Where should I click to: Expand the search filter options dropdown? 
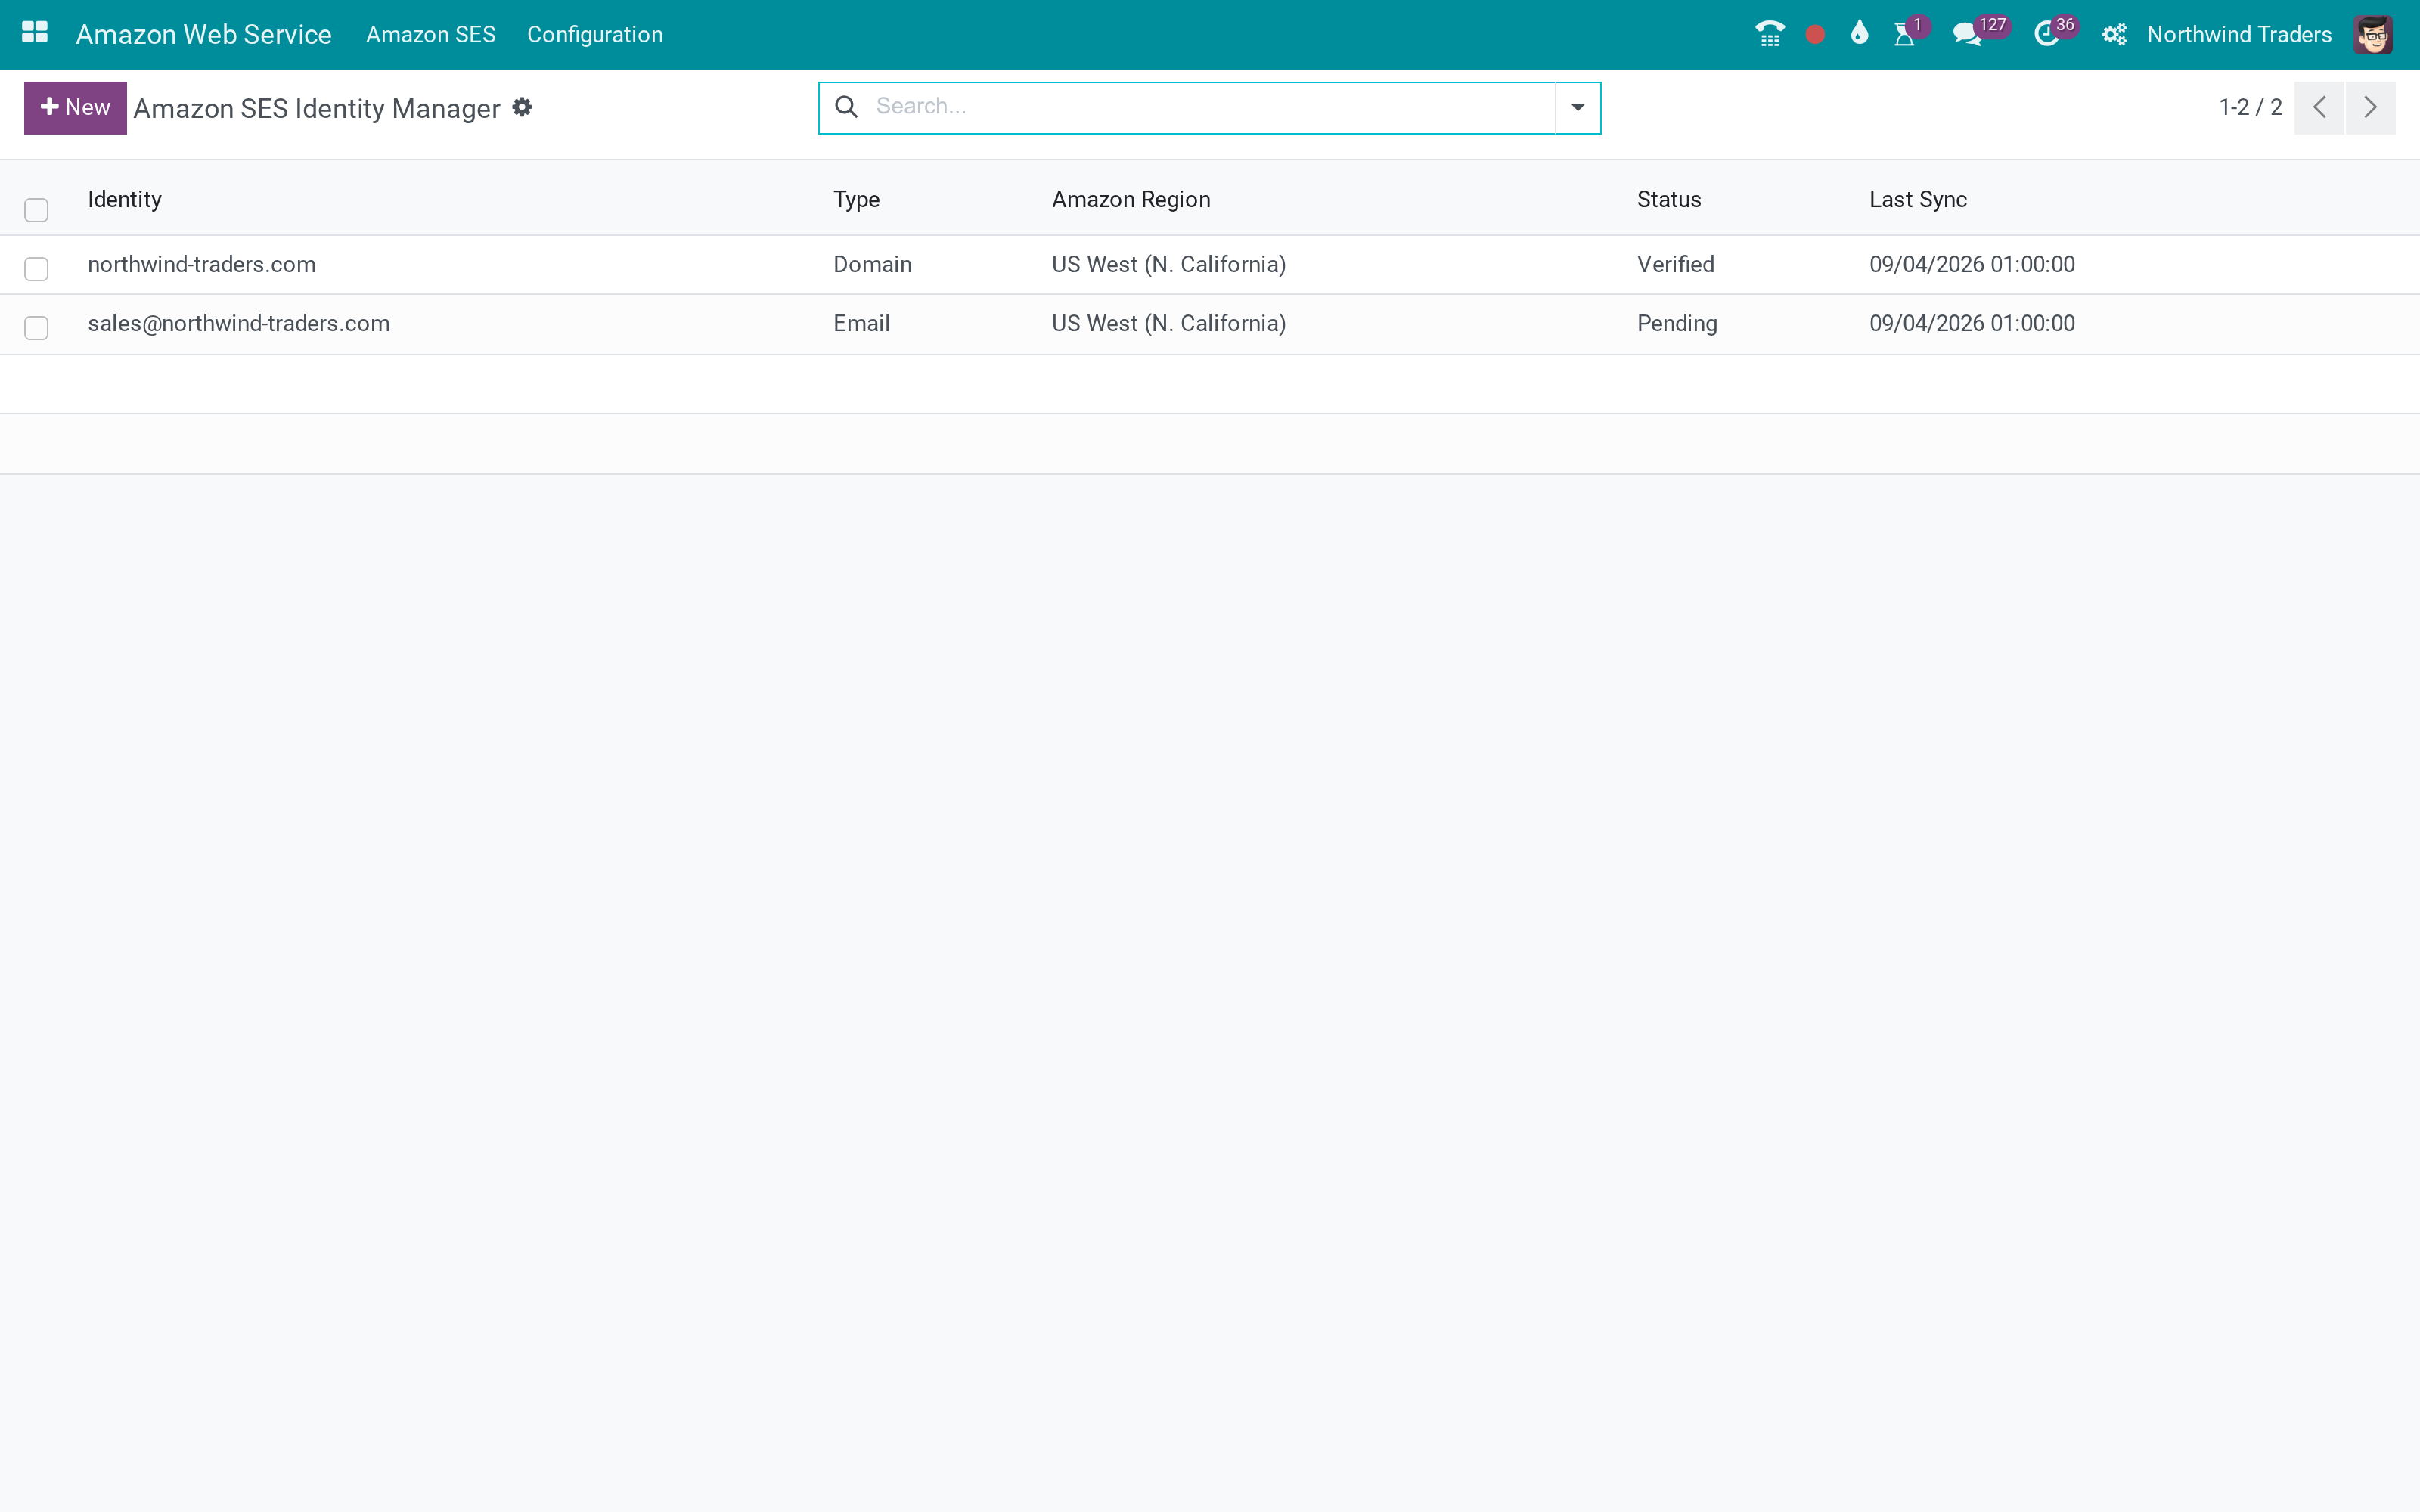click(x=1577, y=107)
